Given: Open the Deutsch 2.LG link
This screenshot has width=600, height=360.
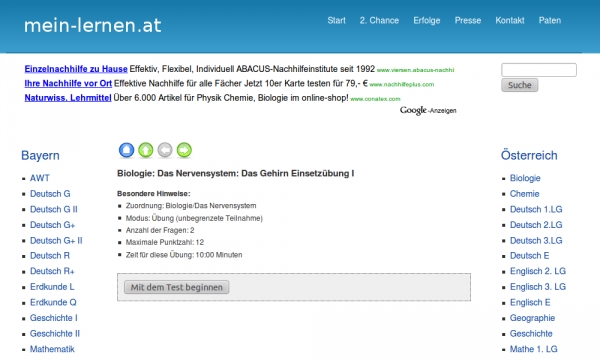Looking at the screenshot, I should [x=536, y=225].
